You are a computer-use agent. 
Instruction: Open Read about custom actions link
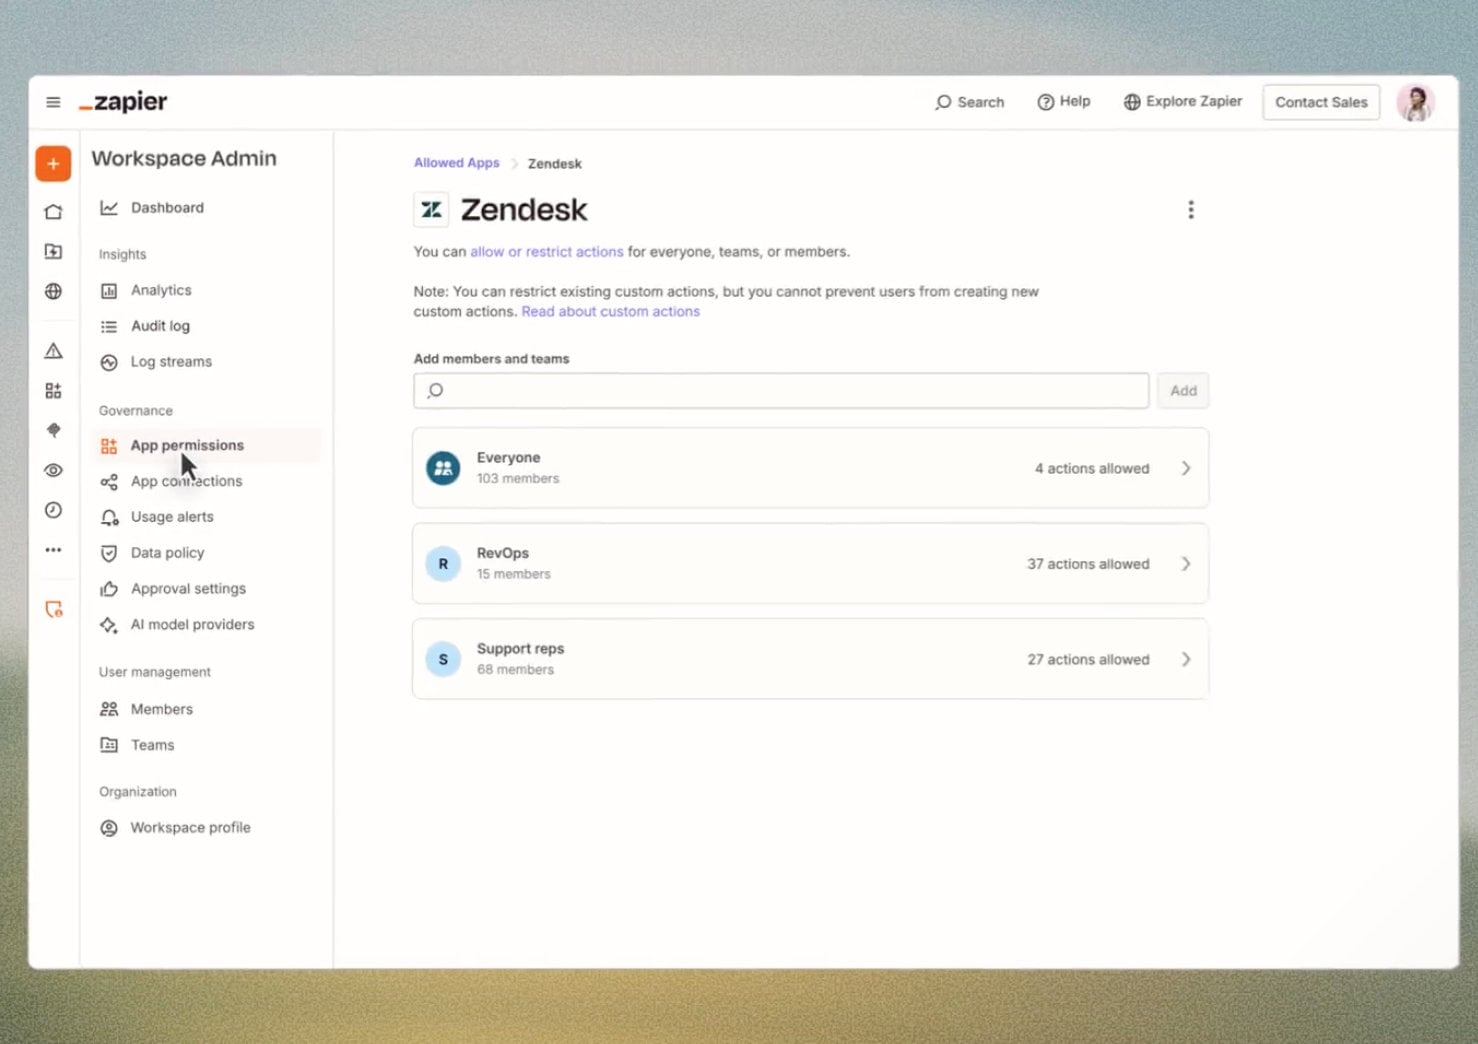[611, 312]
